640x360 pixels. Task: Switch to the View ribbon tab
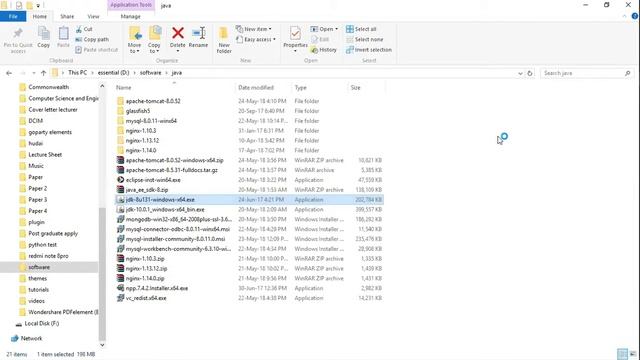click(x=93, y=16)
